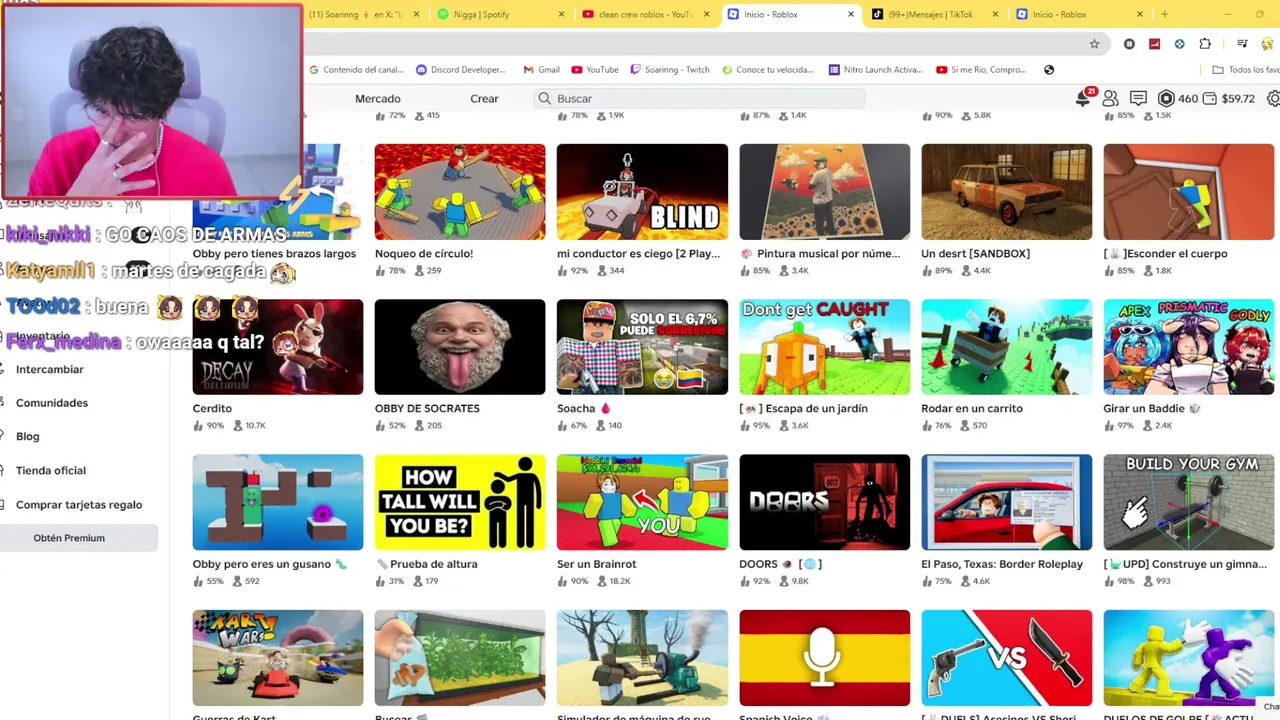This screenshot has width=1280, height=720.
Task: Click the Buscar search field
Action: pyautogui.click(x=700, y=98)
